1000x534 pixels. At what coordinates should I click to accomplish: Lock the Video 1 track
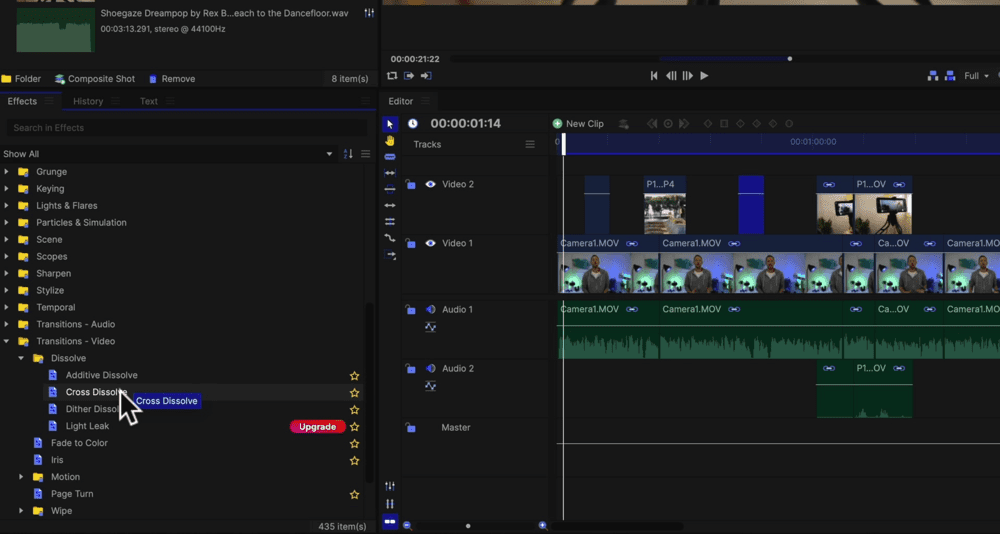pos(411,243)
